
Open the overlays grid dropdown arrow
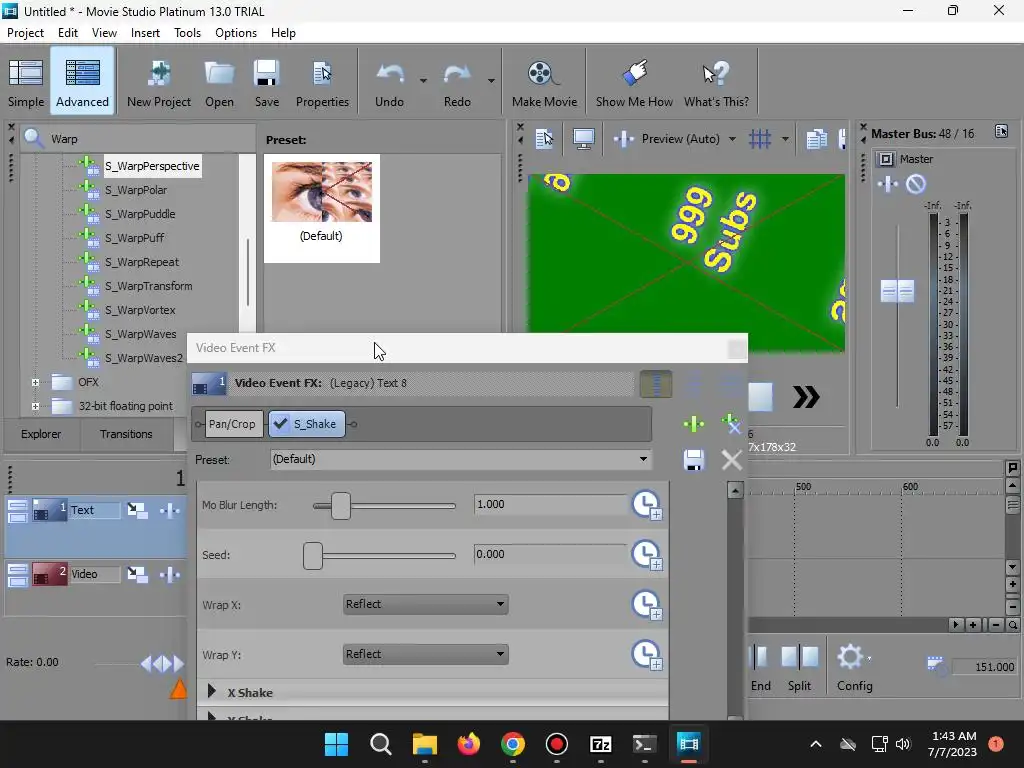[x=785, y=139]
